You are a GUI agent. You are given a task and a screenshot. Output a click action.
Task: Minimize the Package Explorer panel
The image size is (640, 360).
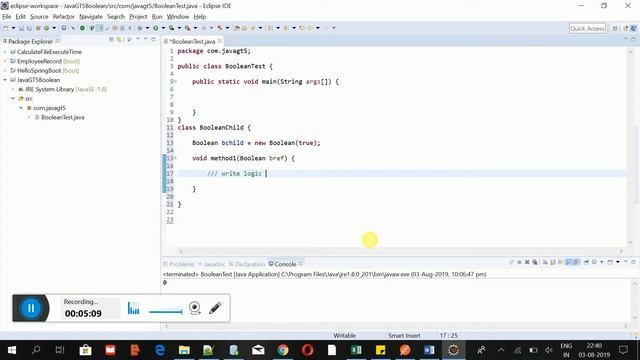[x=146, y=40]
